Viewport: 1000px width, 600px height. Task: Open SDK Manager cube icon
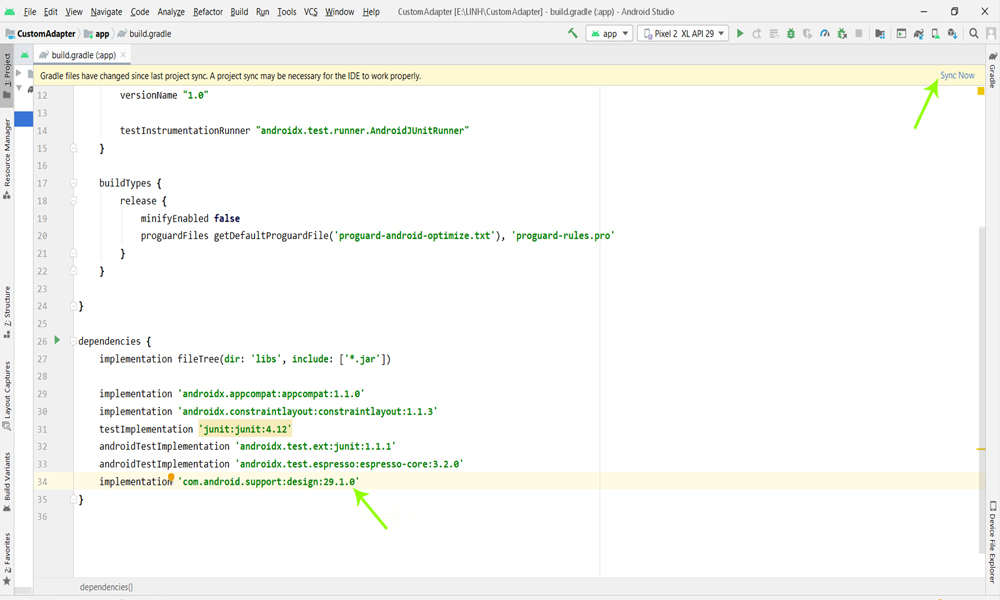pos(952,34)
